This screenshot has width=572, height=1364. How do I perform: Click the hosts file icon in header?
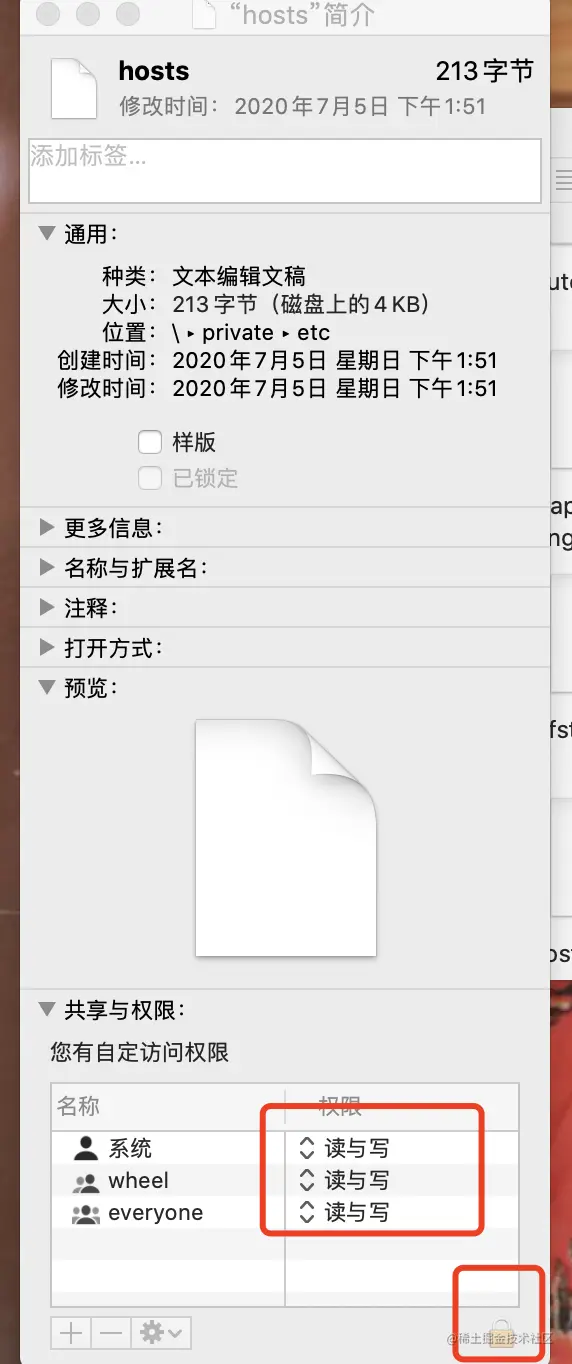pos(73,88)
